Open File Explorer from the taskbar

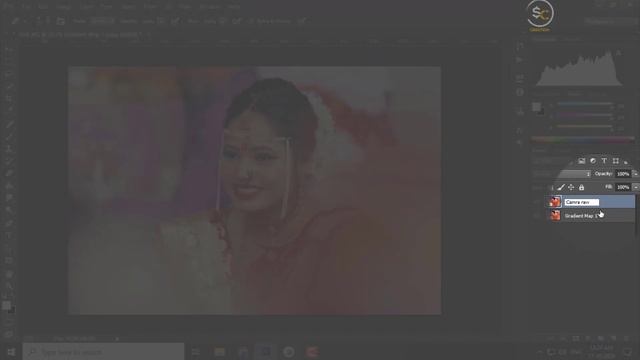[x=220, y=352]
